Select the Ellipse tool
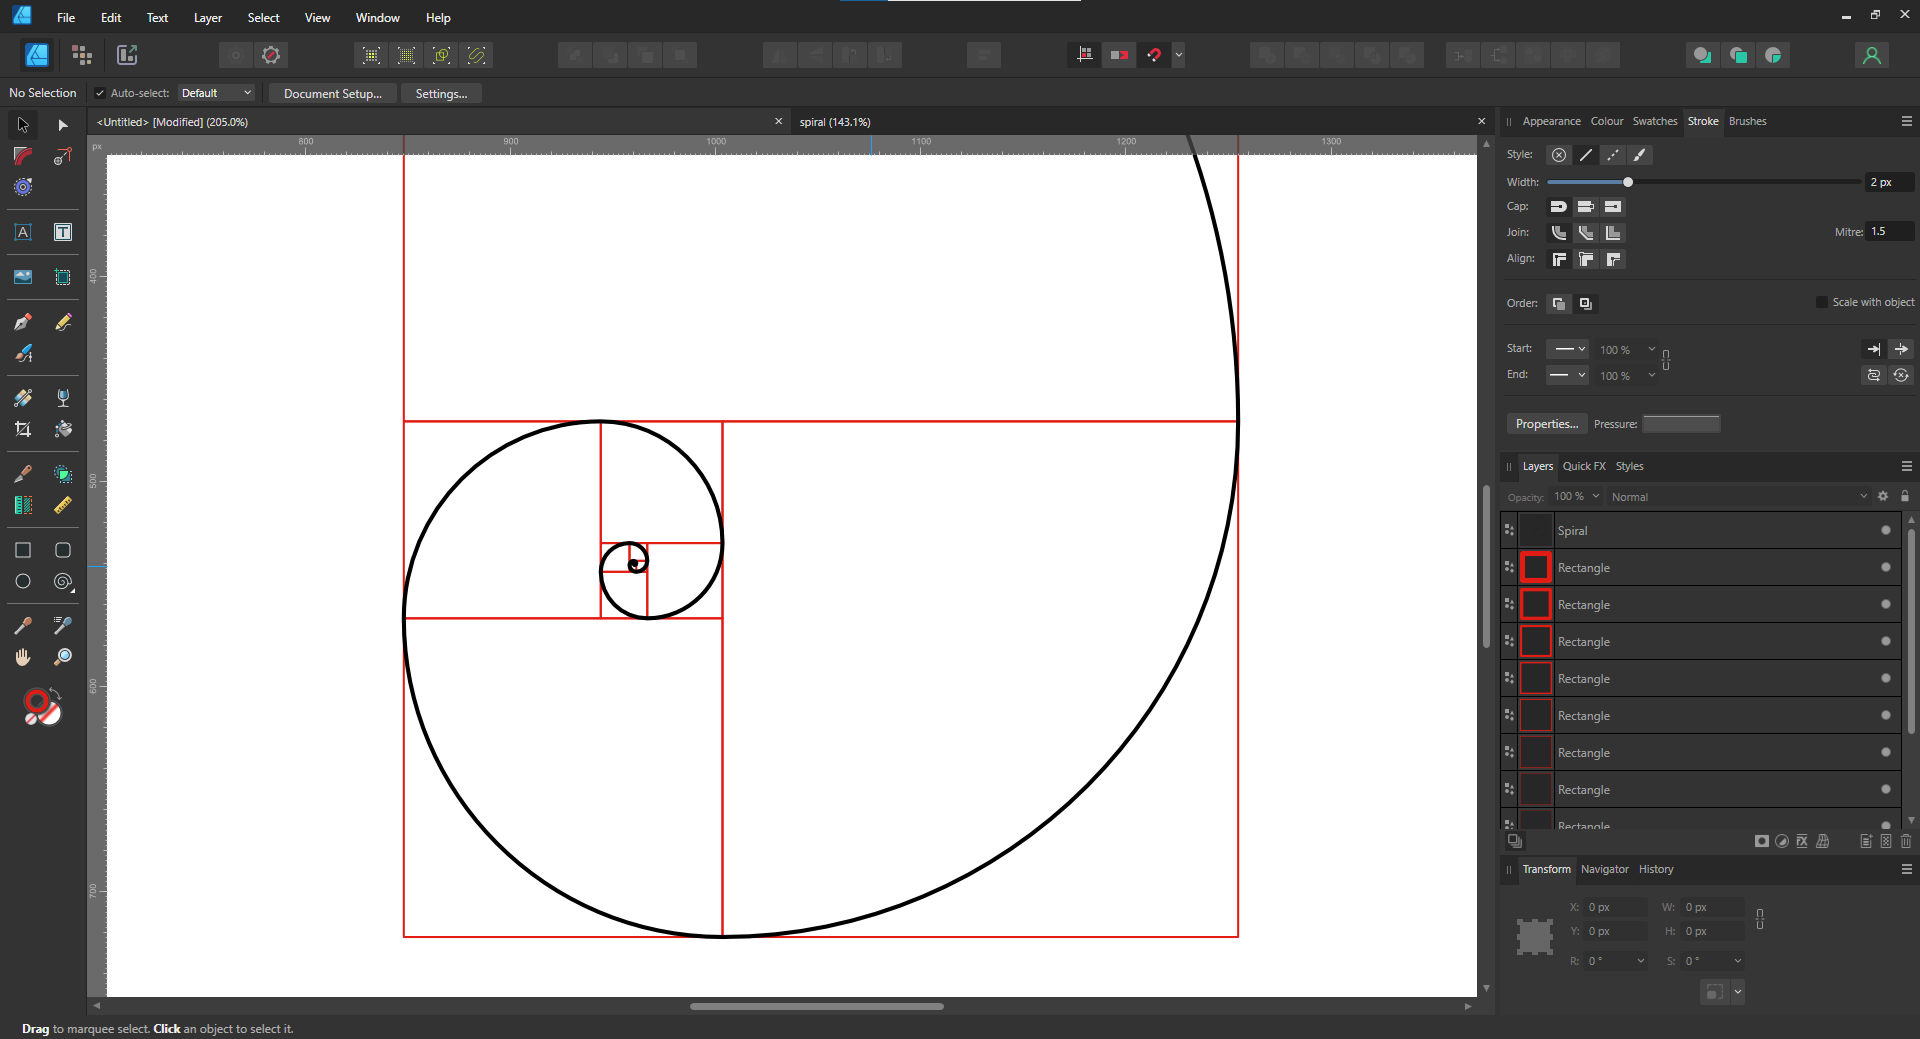This screenshot has height=1039, width=1920. [x=23, y=581]
